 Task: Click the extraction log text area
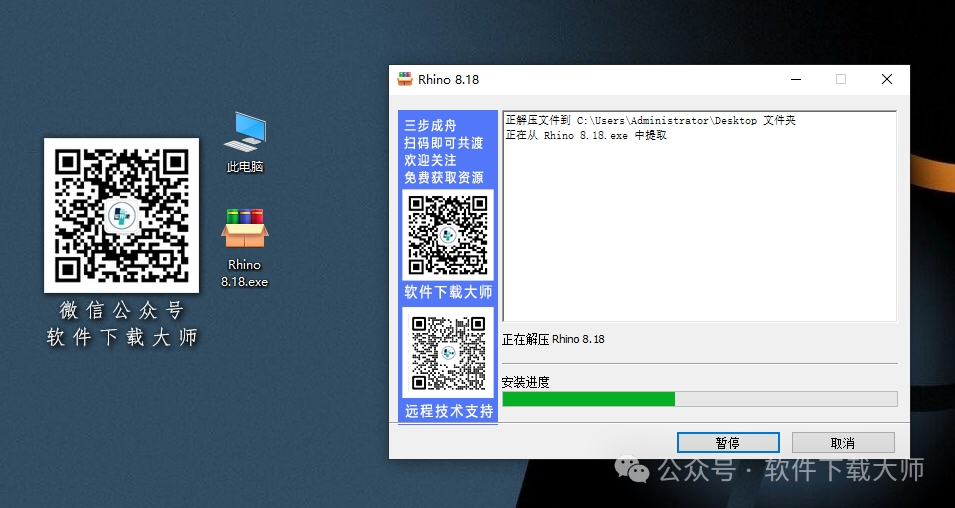(x=699, y=216)
